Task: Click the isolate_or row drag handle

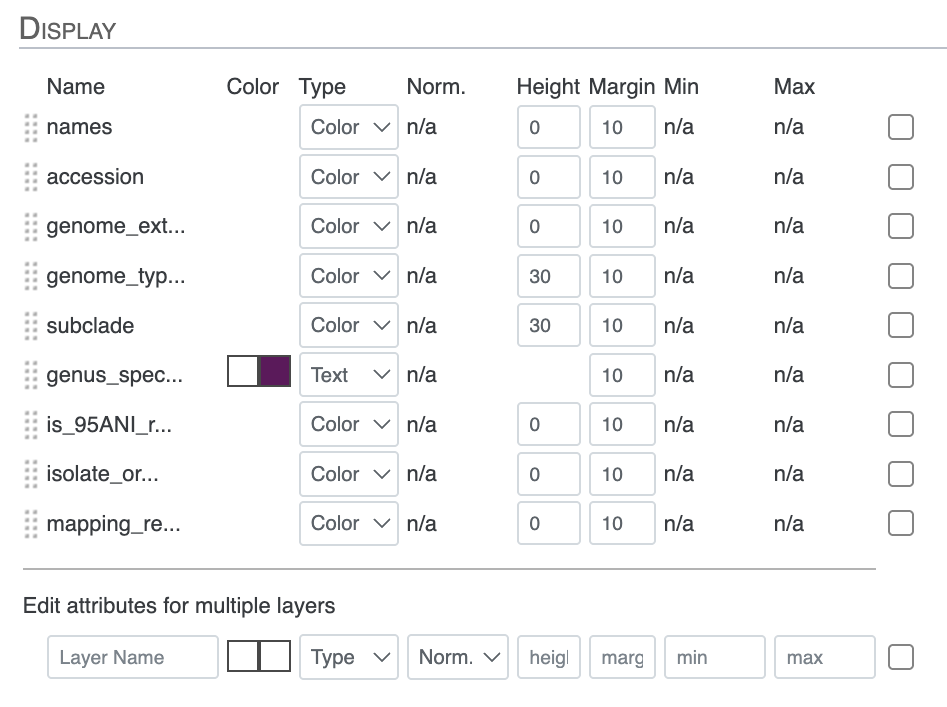Action: pos(31,474)
